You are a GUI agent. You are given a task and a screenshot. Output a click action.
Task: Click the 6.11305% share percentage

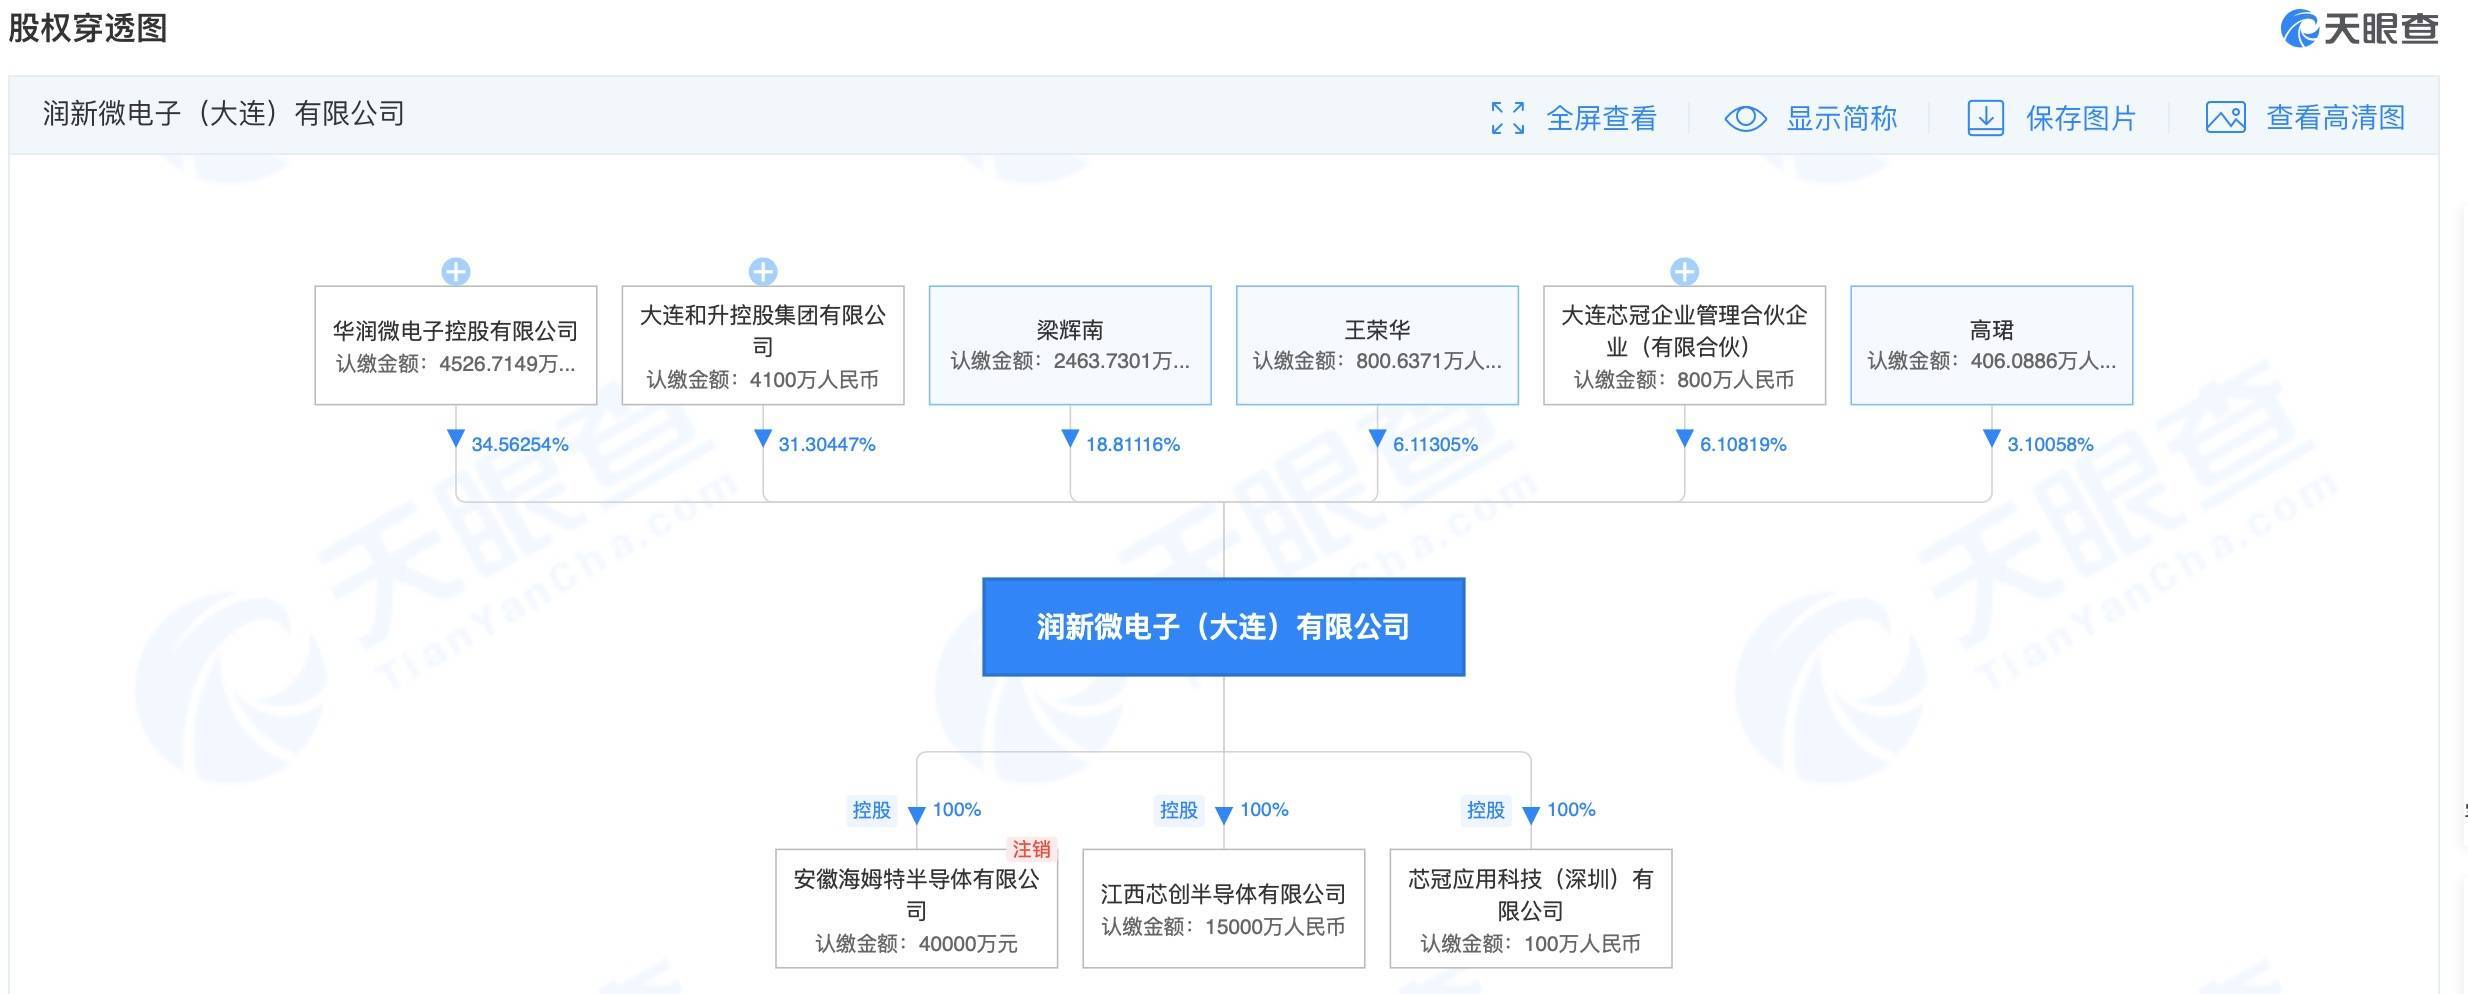point(1435,444)
